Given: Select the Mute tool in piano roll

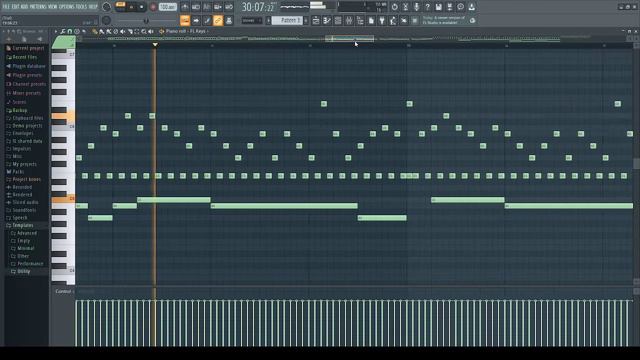Looking at the screenshot, I should pyautogui.click(x=122, y=31).
